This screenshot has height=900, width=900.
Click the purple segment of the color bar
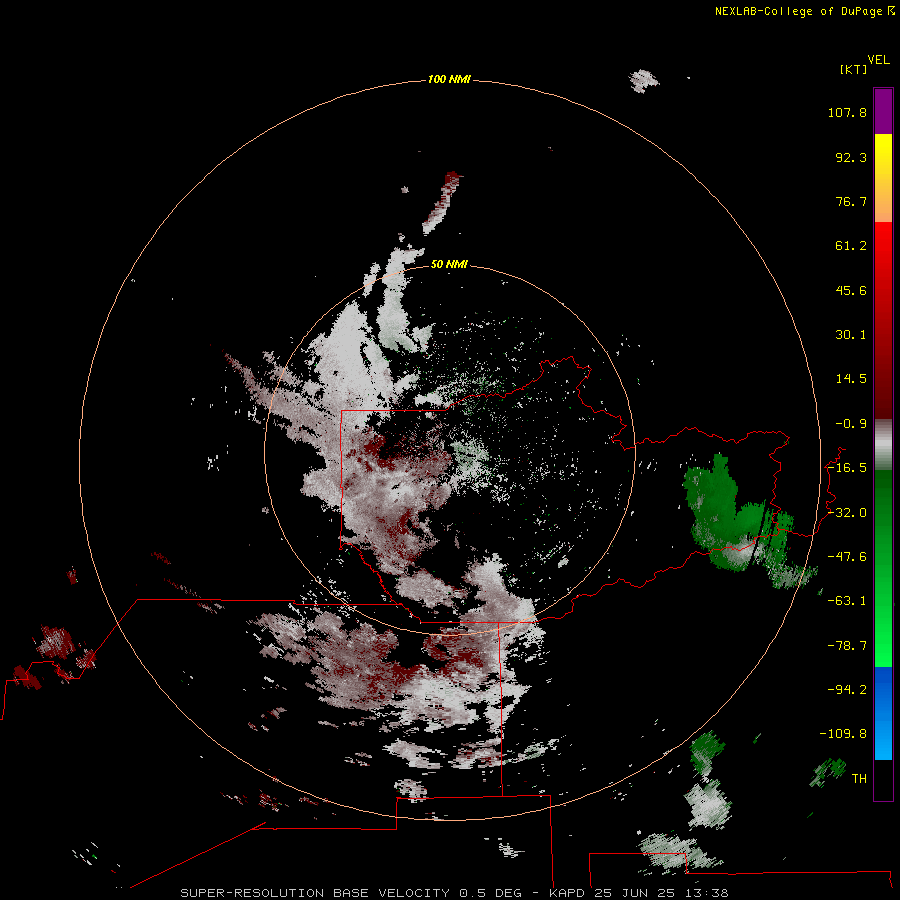pos(883,112)
